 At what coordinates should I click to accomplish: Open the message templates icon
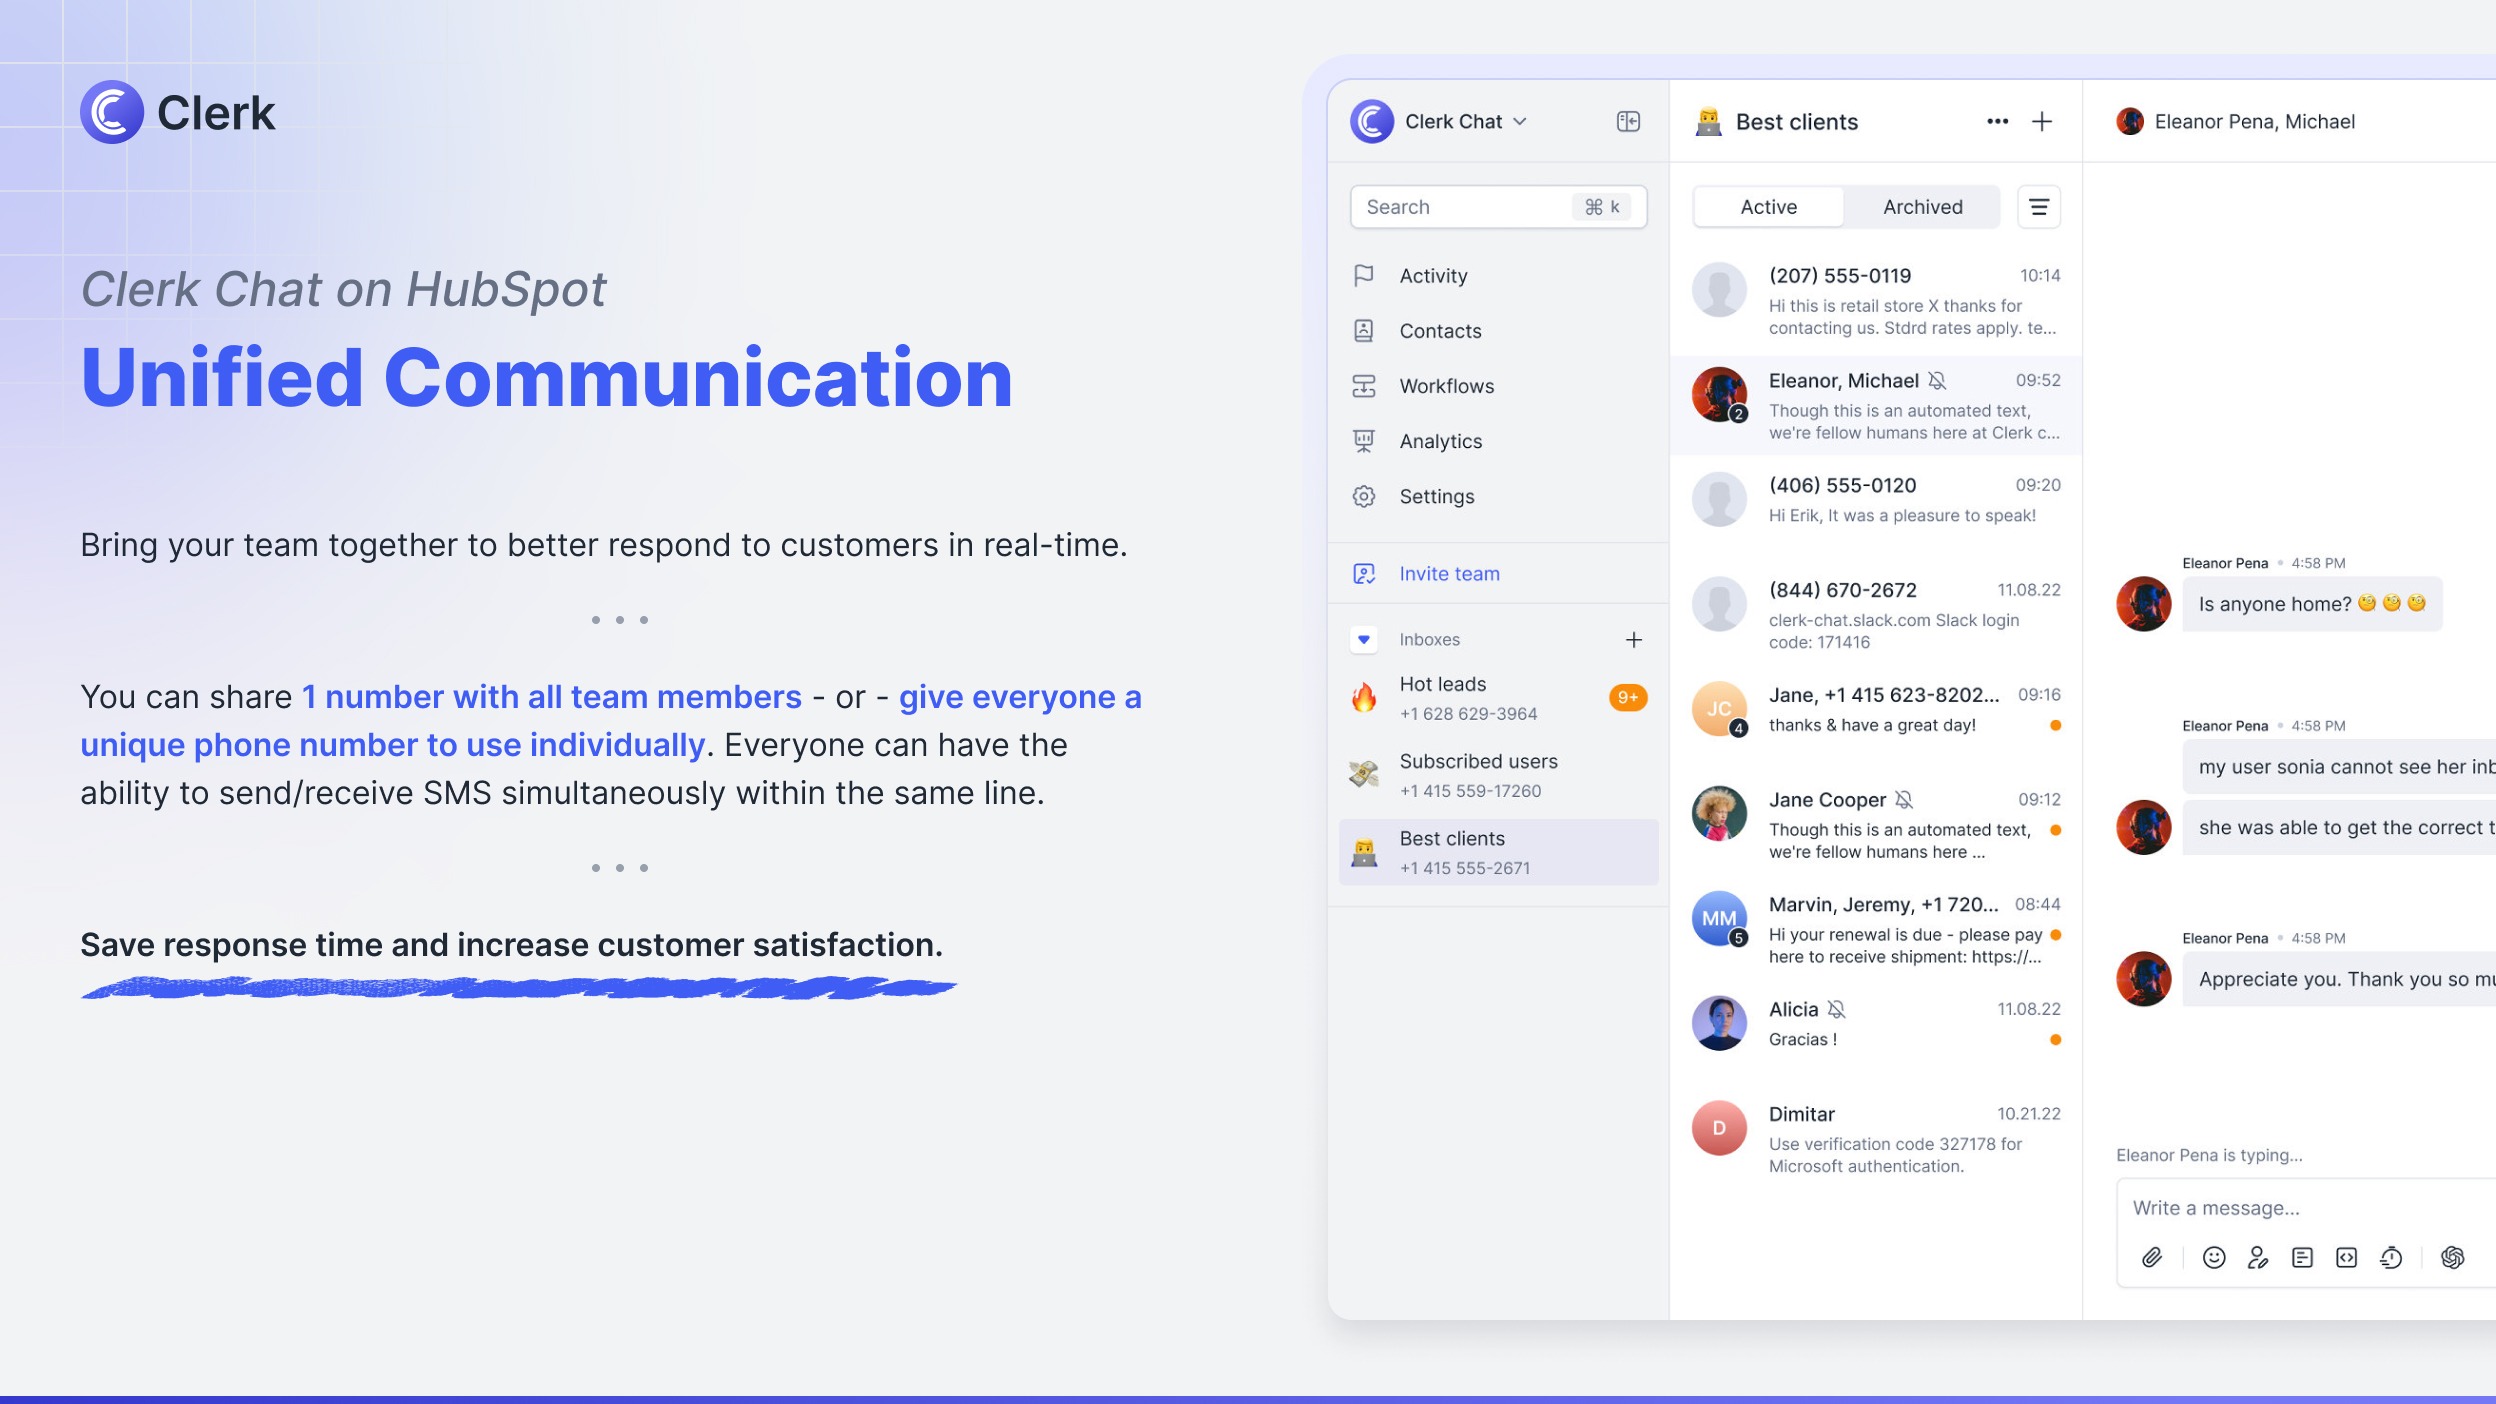click(2302, 1257)
